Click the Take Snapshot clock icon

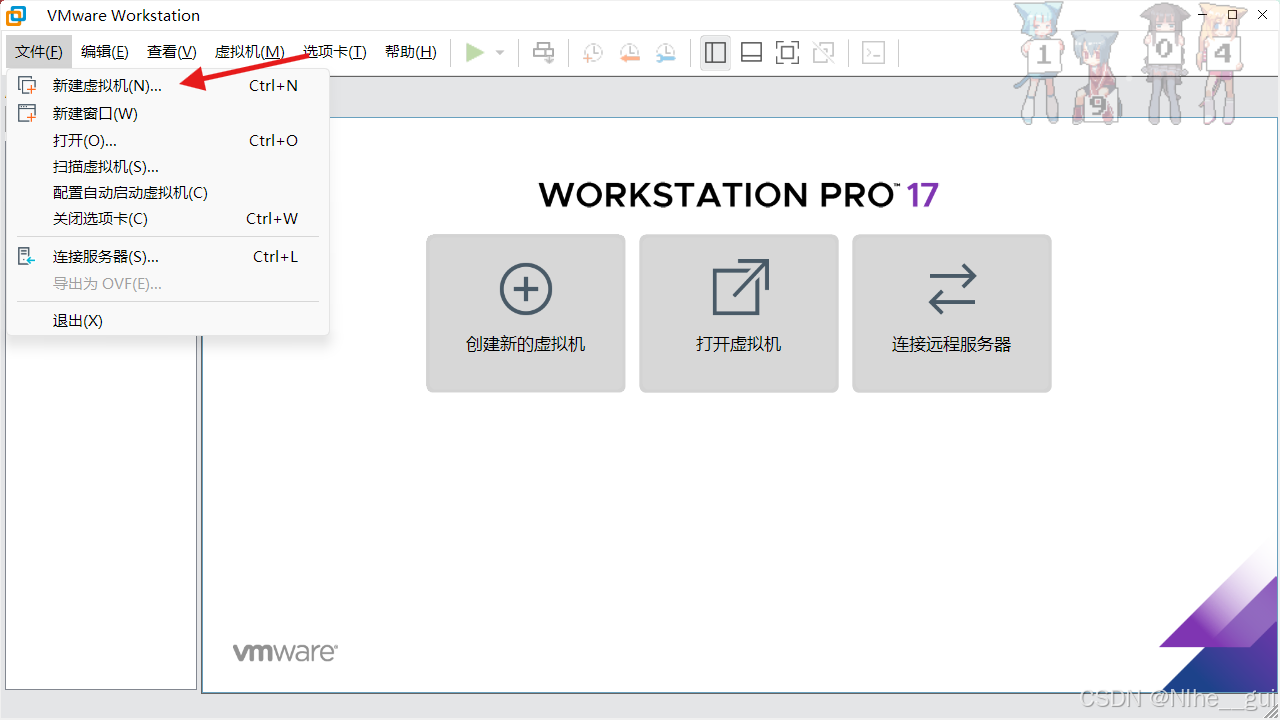(593, 53)
